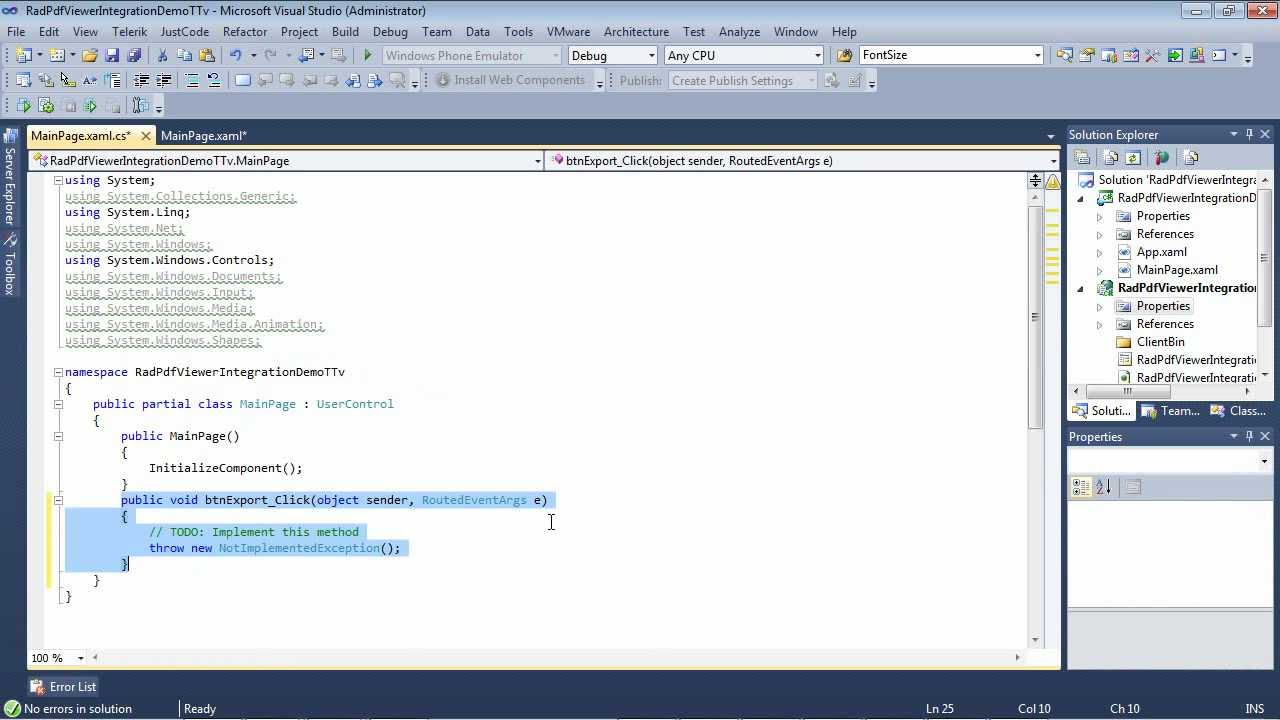Click the New Project toolbar icon
The width and height of the screenshot is (1280, 720).
click(x=23, y=55)
